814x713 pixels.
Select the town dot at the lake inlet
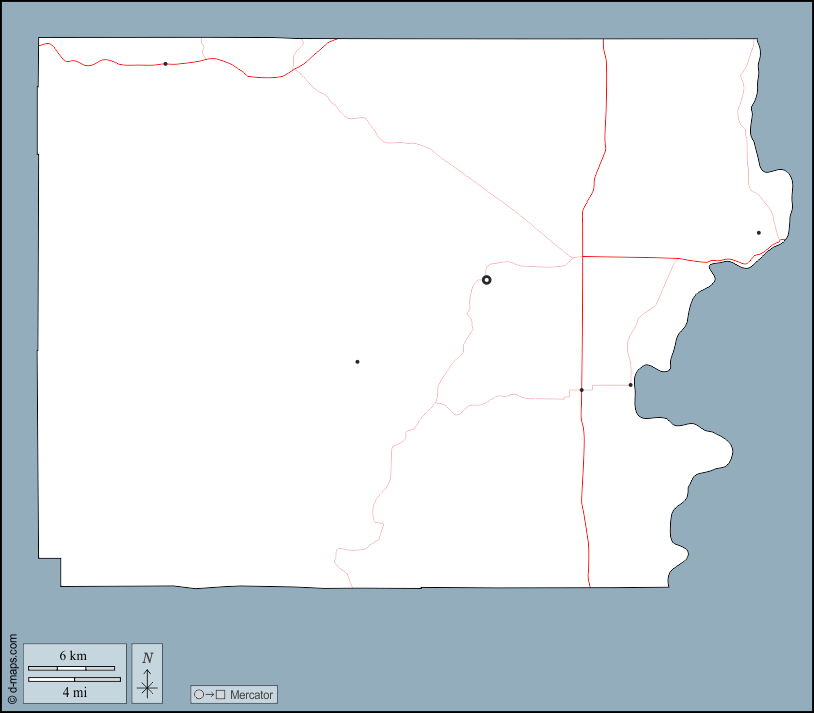pos(630,385)
